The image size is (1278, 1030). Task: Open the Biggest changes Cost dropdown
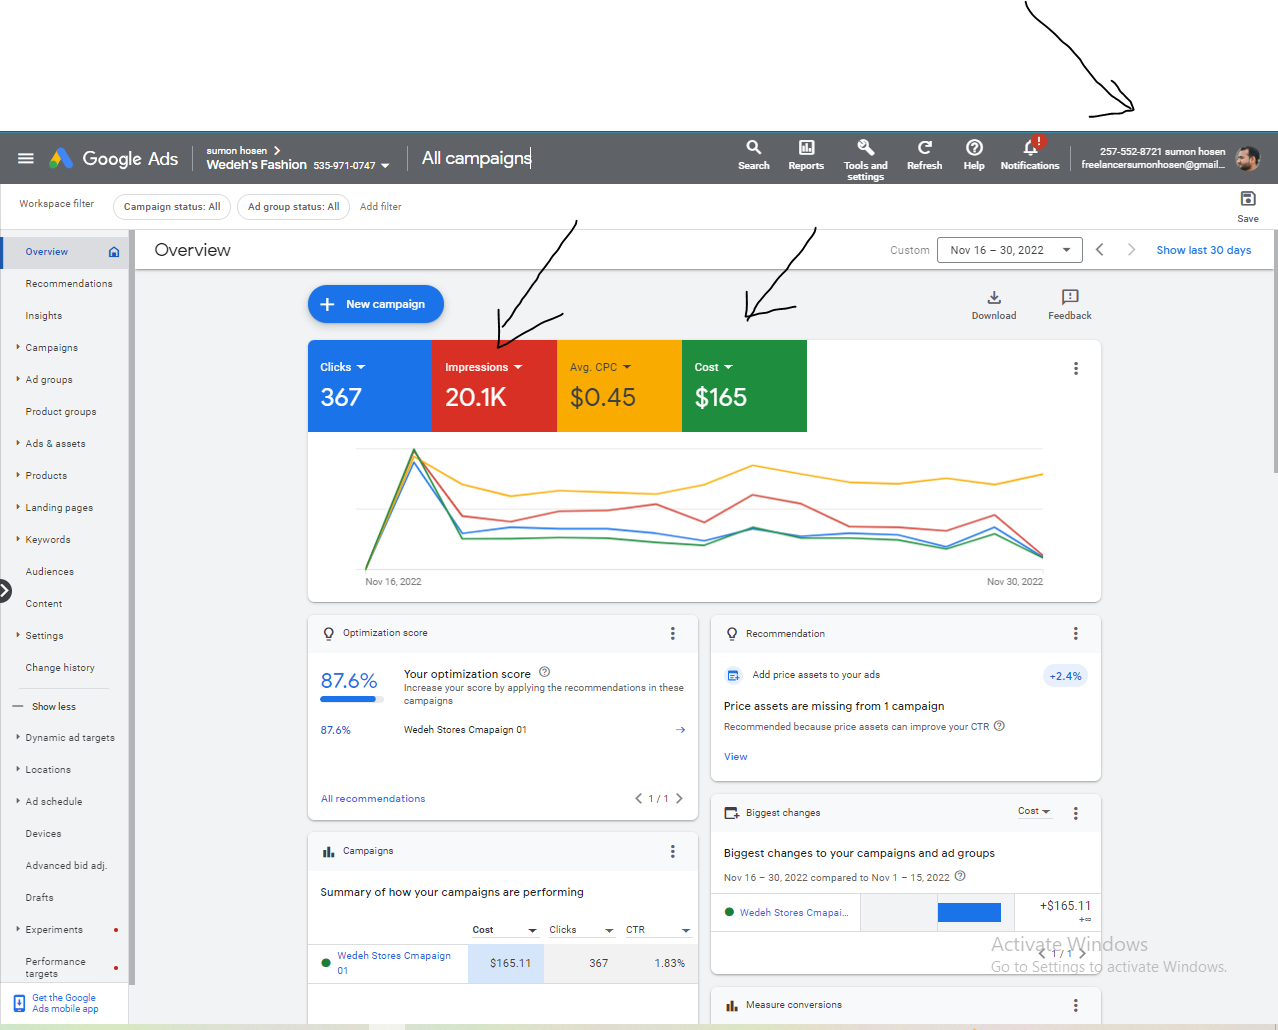tap(1034, 811)
